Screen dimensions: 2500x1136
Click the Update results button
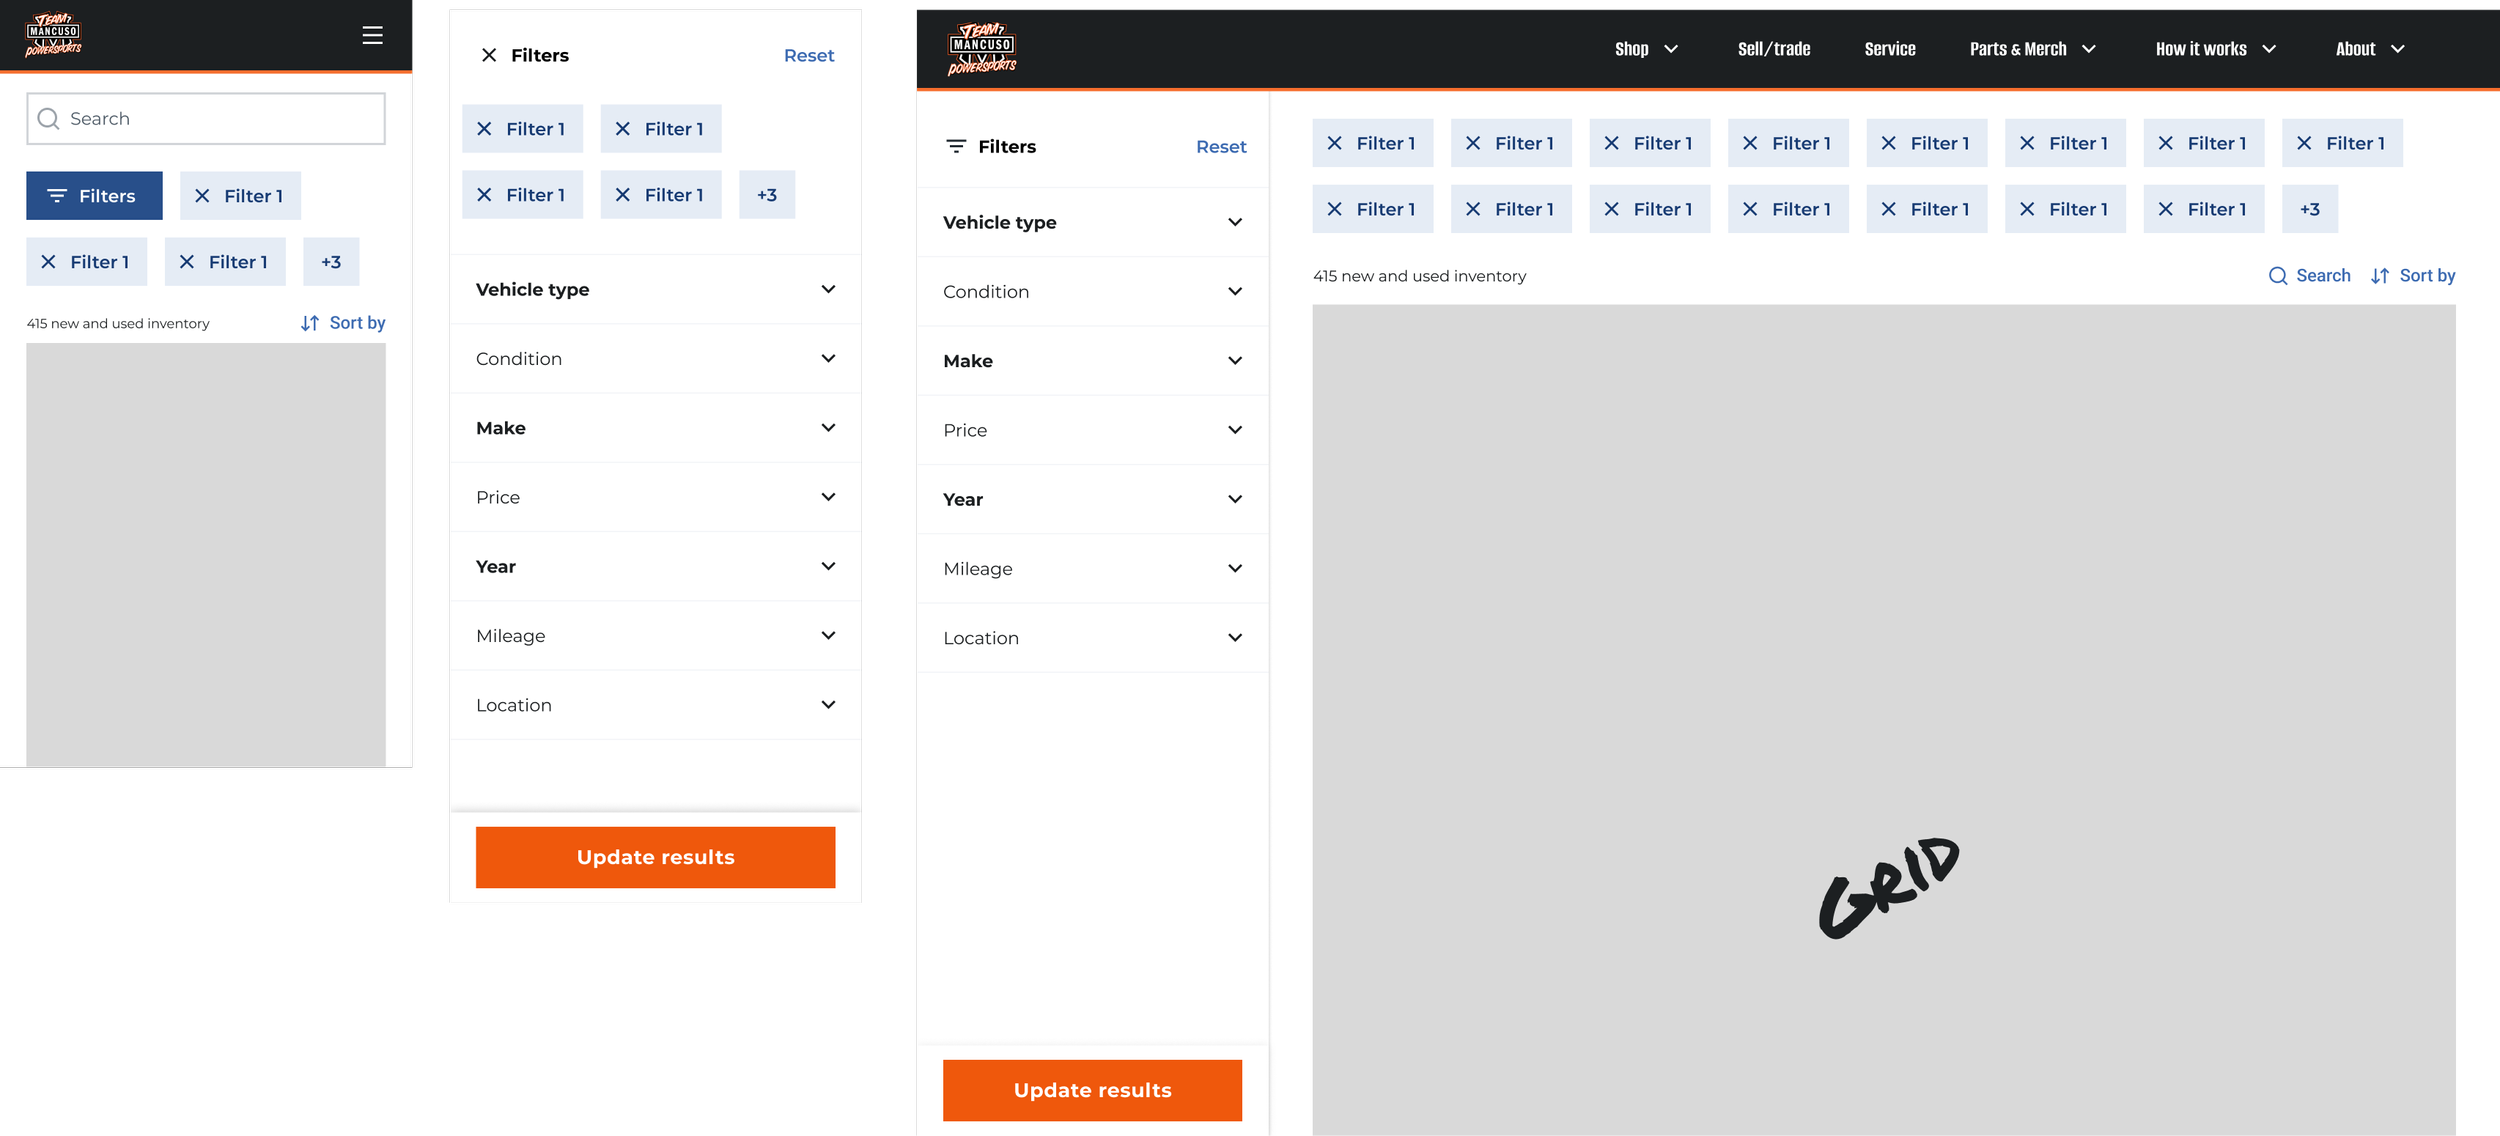tap(1092, 1089)
